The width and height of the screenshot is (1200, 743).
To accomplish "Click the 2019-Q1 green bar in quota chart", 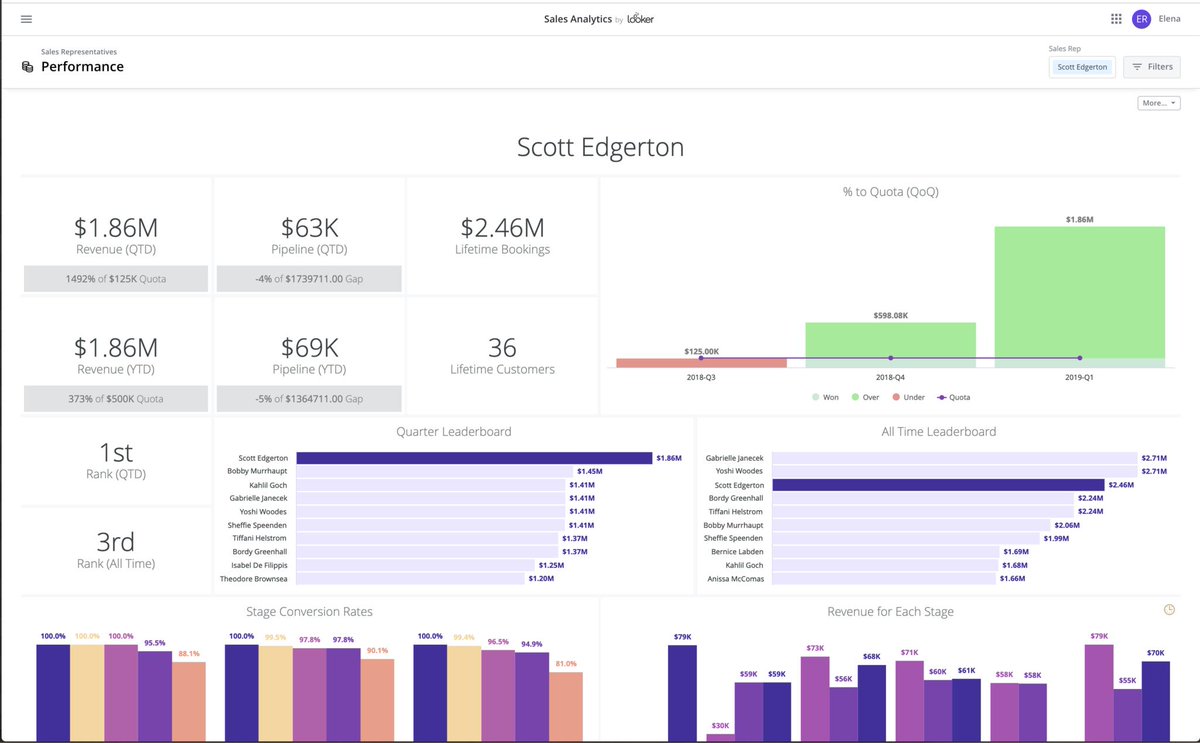I will (1079, 292).
